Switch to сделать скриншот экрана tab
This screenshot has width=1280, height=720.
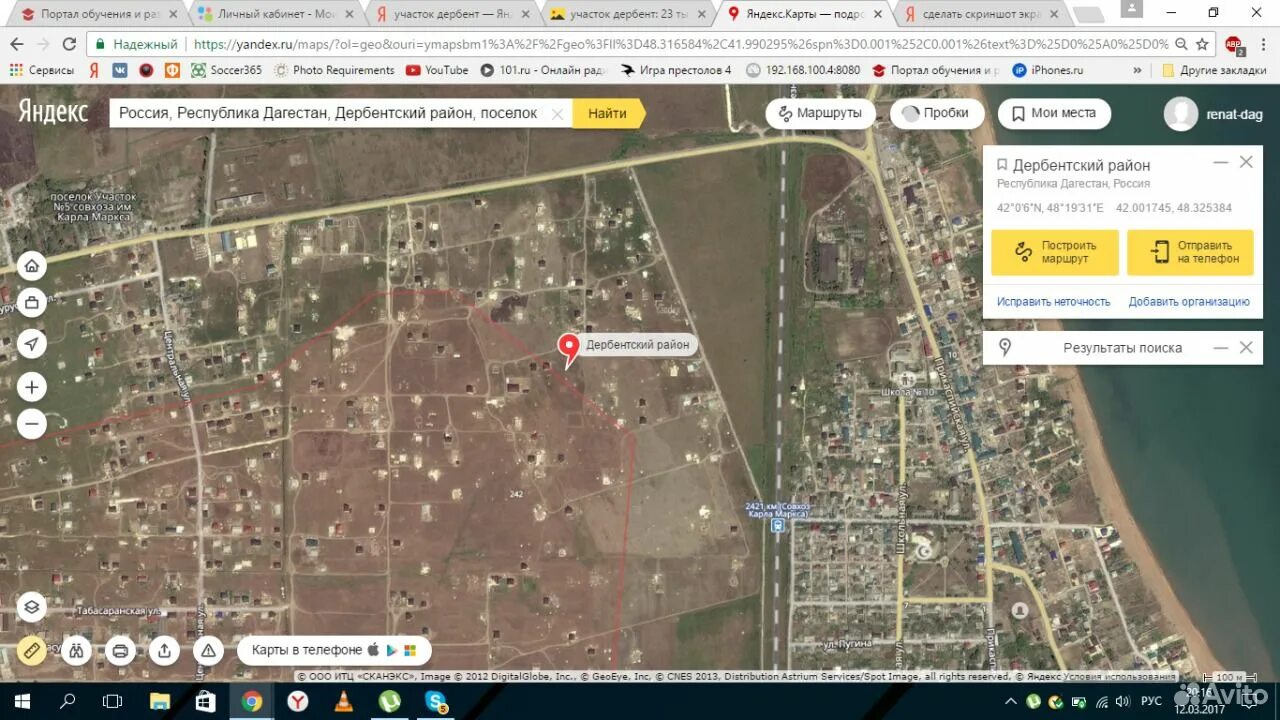[979, 14]
